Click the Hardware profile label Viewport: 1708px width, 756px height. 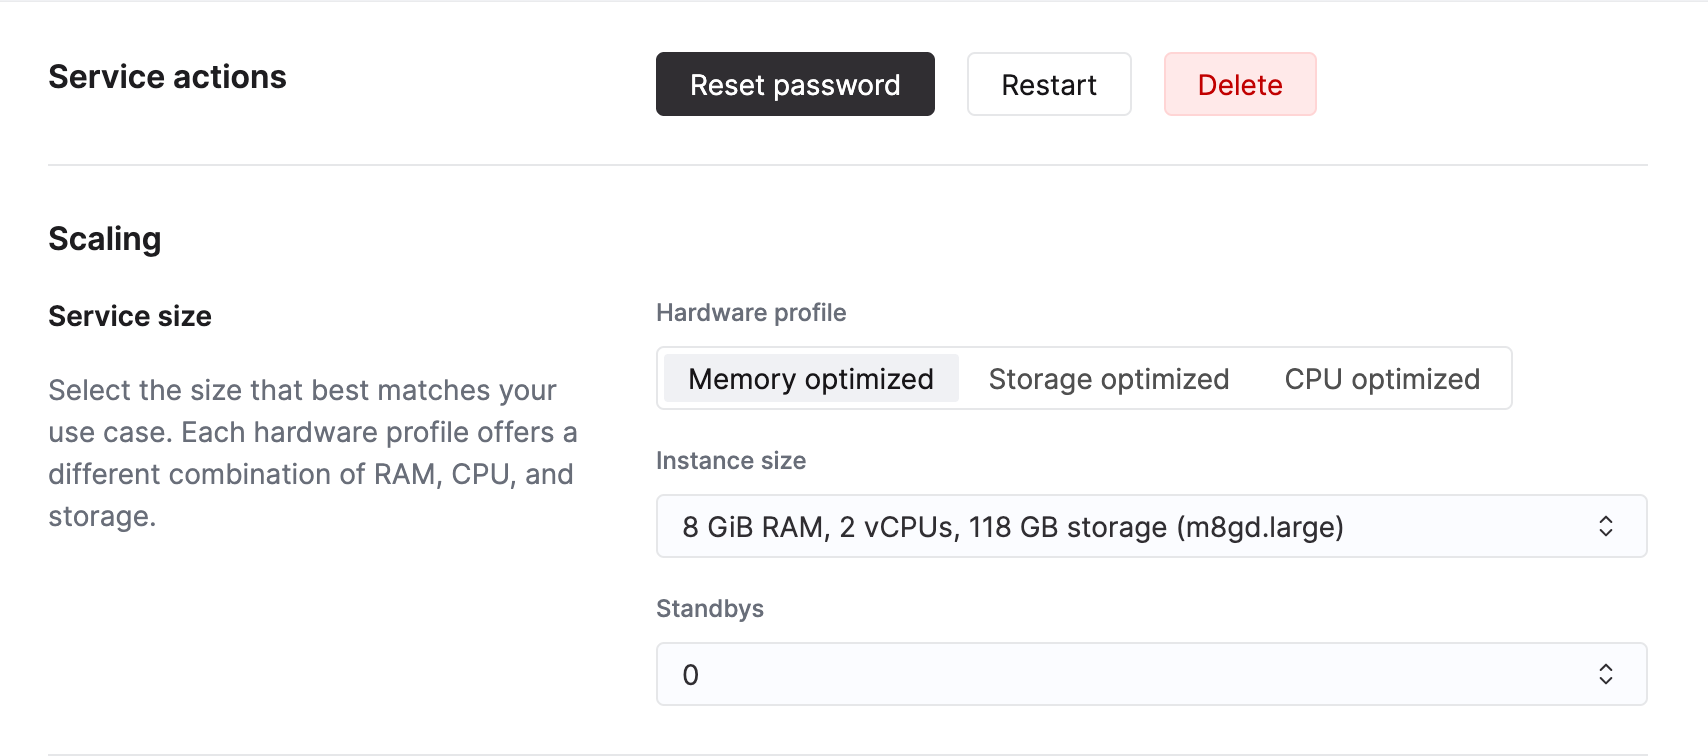click(751, 313)
